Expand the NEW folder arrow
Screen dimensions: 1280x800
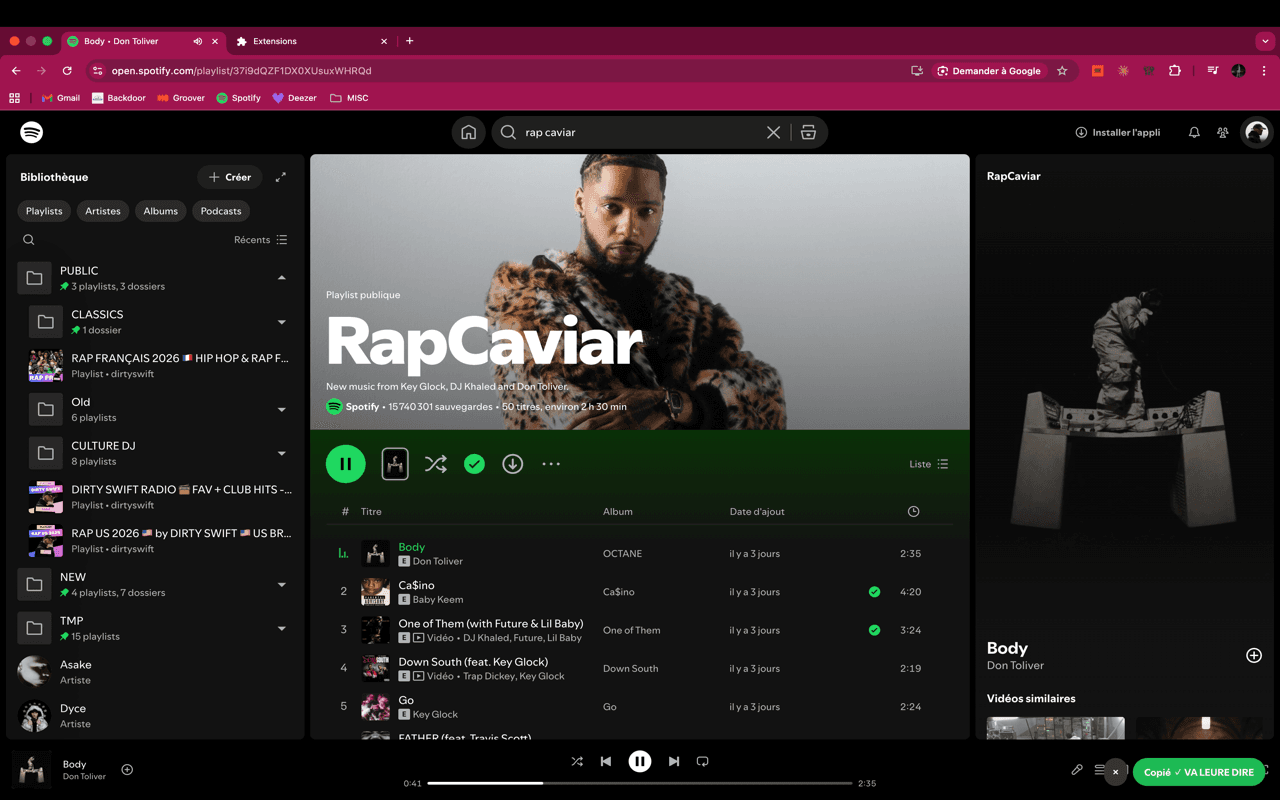[x=281, y=585]
